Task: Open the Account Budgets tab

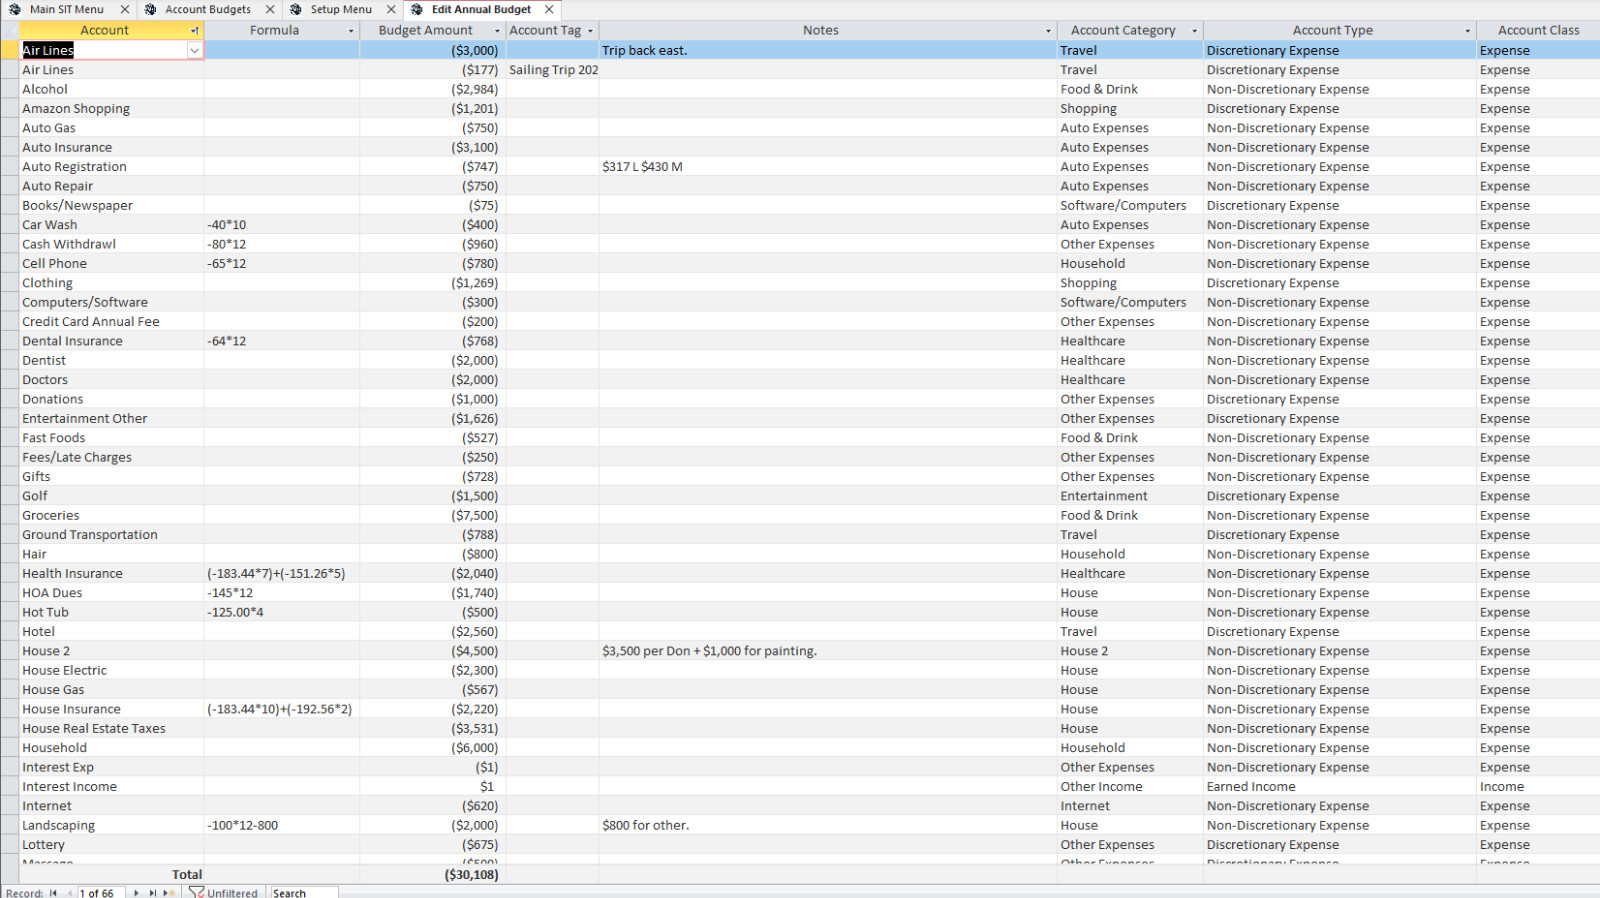Action: 208,9
